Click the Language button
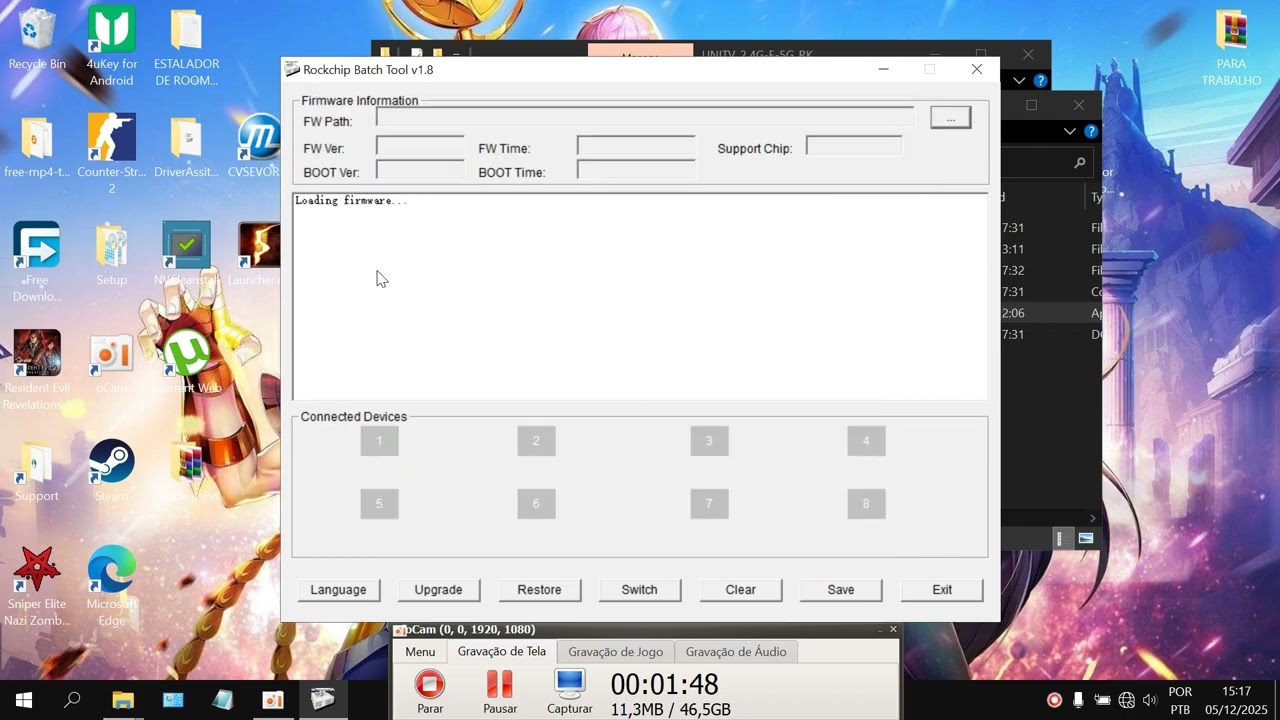 point(338,590)
